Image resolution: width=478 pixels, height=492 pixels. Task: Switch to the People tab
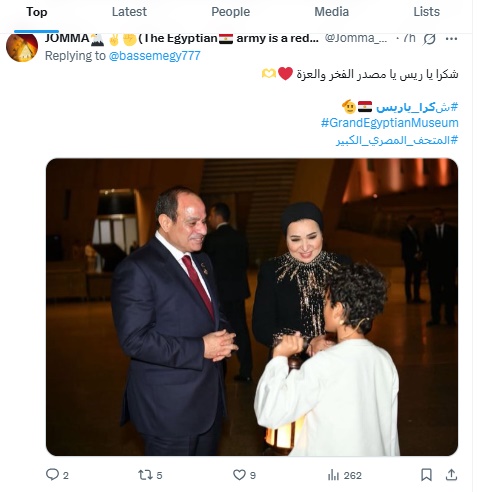pos(230,12)
